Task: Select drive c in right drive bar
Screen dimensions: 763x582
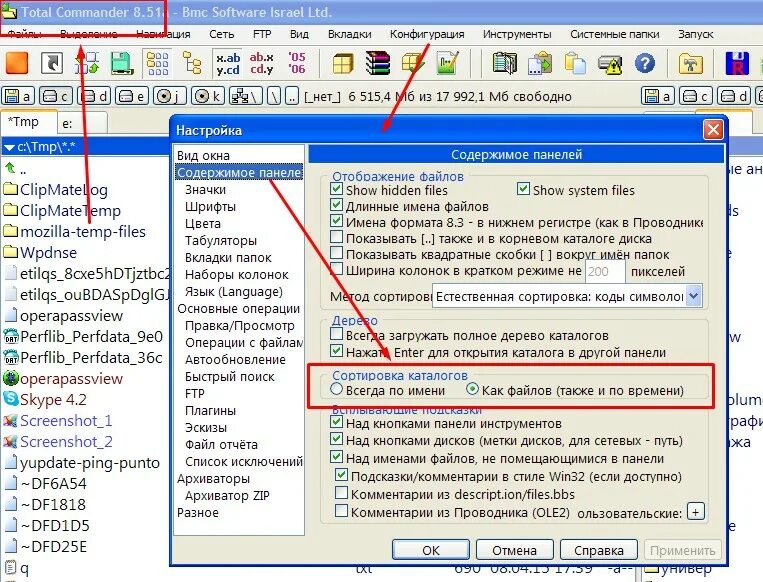Action: 696,96
